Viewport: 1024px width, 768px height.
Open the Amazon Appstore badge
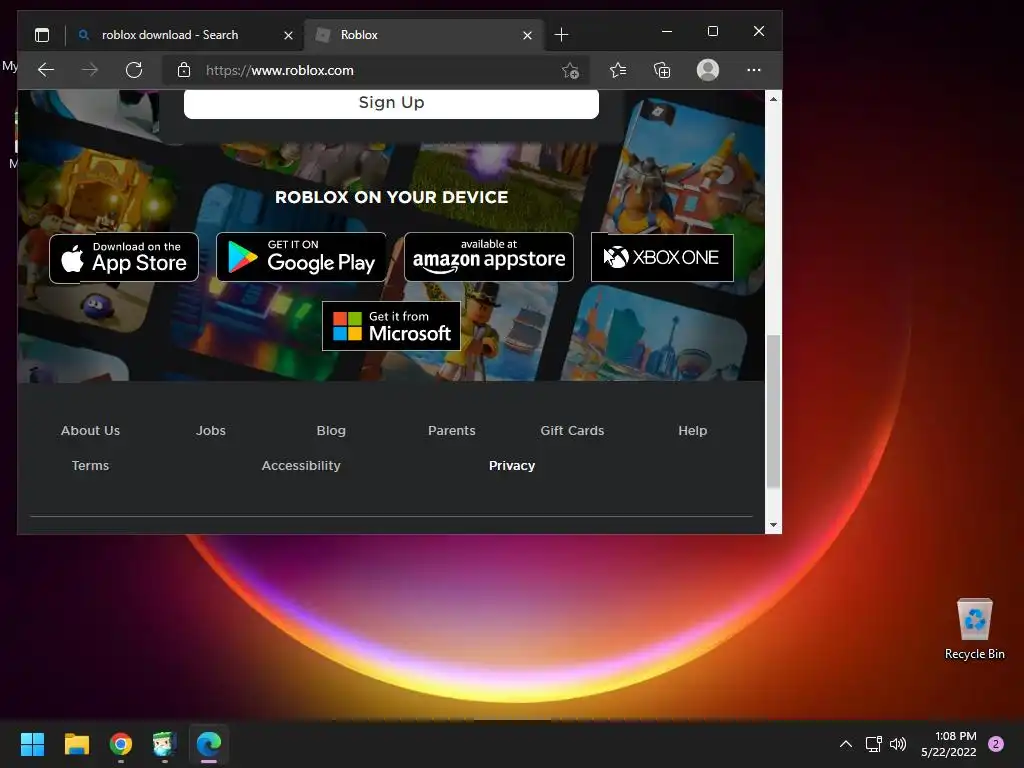tap(489, 257)
